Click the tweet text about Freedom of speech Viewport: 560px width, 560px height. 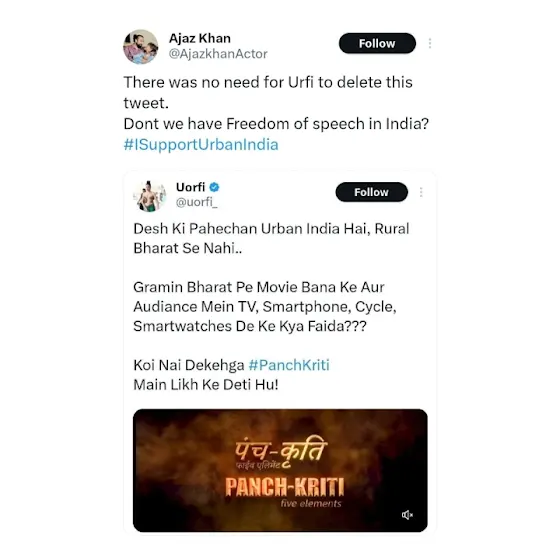[276, 124]
